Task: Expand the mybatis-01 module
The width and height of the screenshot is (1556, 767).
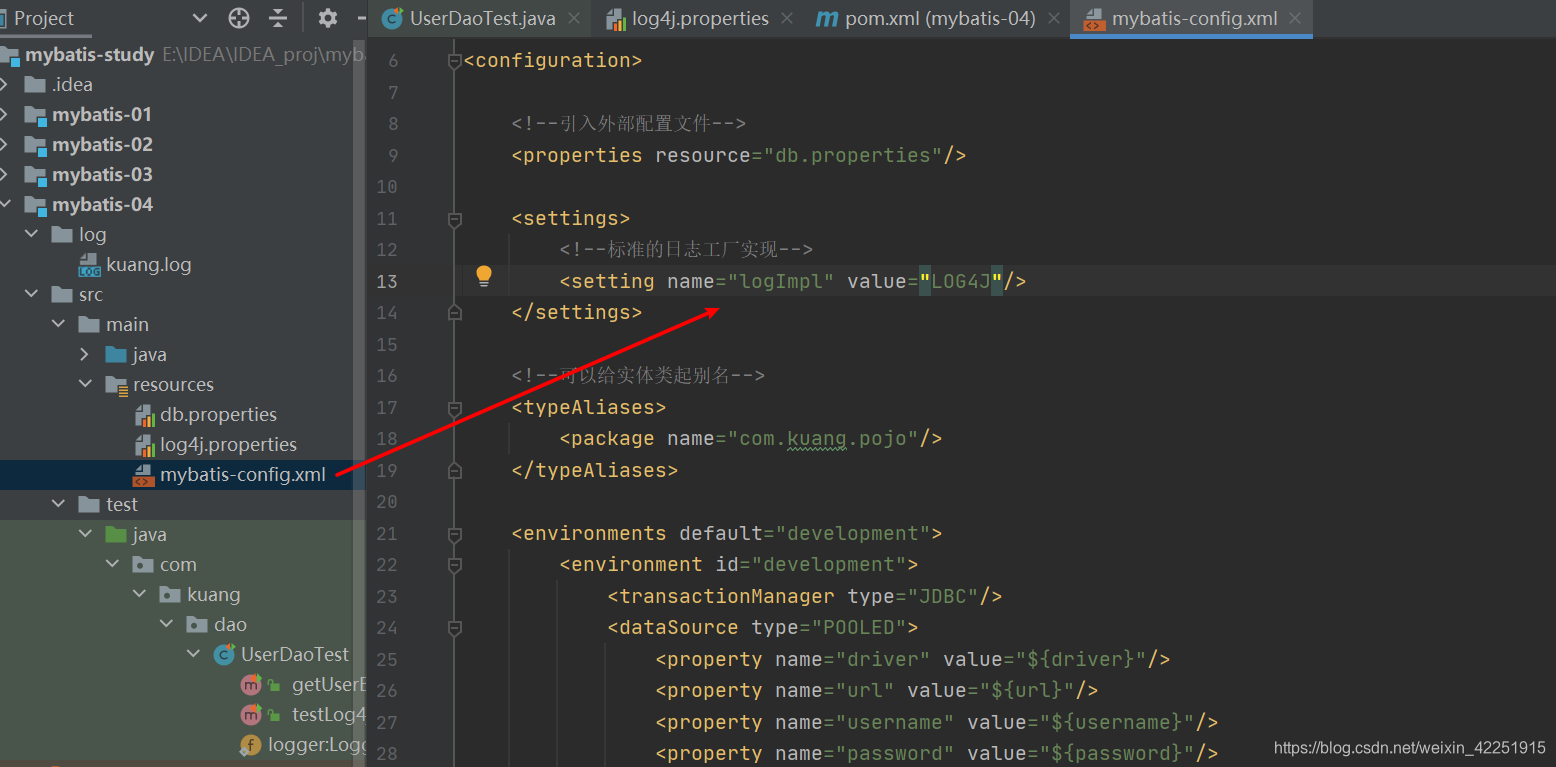Action: click(5, 115)
